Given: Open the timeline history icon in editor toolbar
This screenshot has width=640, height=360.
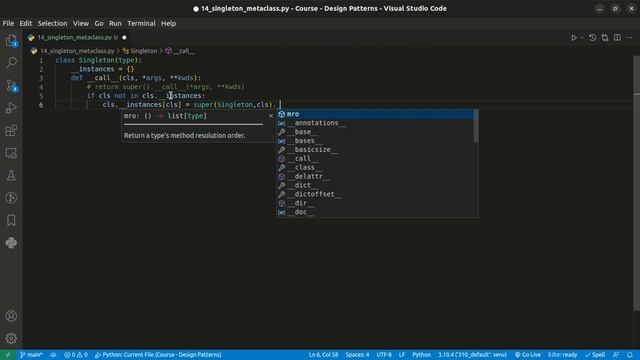Looking at the screenshot, I should (x=592, y=38).
